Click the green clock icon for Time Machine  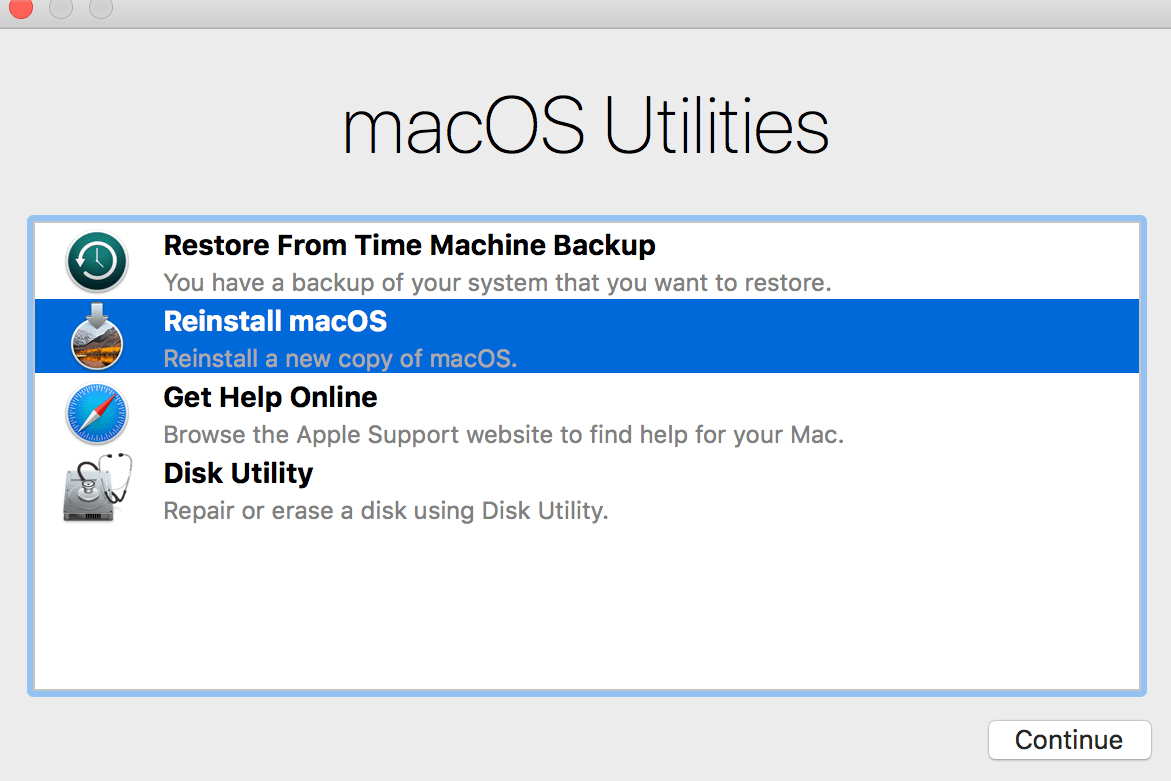point(96,261)
